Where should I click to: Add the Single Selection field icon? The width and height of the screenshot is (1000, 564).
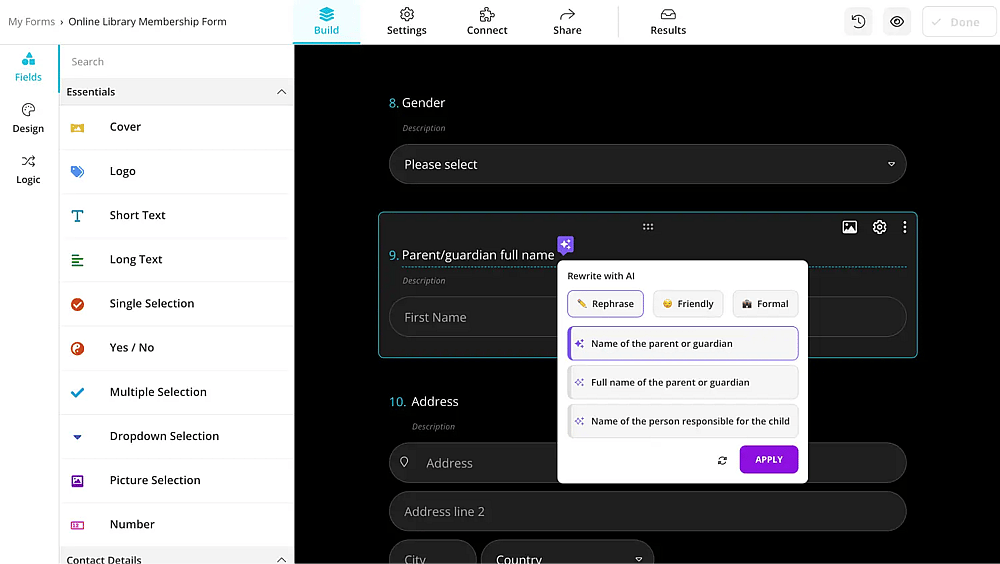tap(77, 304)
